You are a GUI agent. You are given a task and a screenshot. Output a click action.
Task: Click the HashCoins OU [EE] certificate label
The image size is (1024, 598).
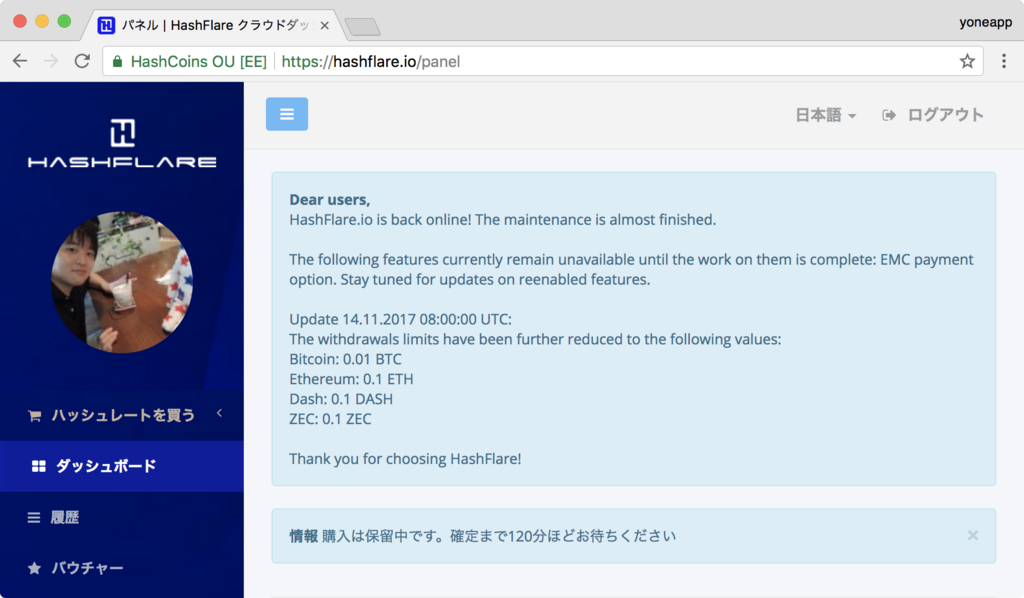pos(199,61)
